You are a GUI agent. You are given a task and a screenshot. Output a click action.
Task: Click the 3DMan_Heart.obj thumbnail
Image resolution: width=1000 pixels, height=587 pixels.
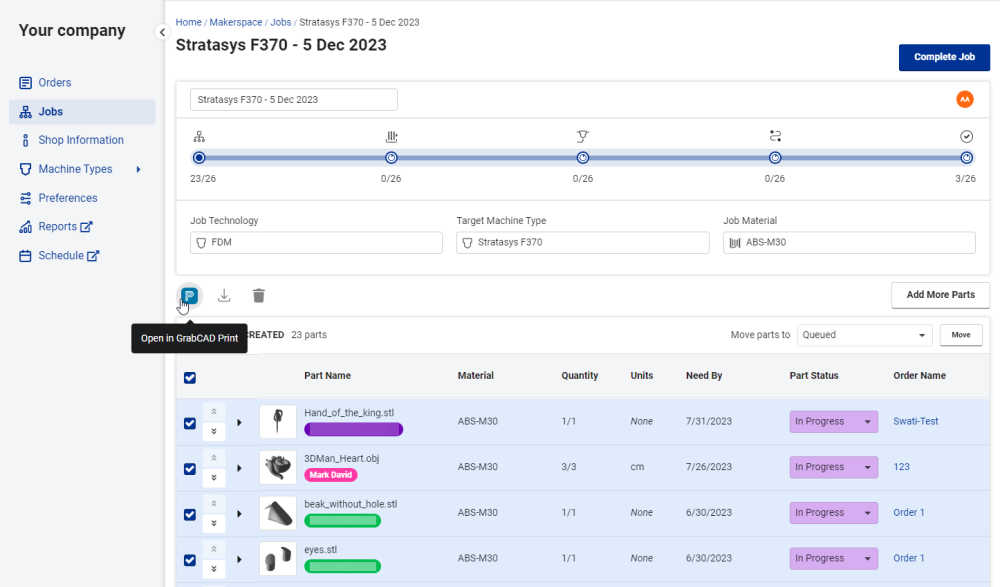(278, 467)
